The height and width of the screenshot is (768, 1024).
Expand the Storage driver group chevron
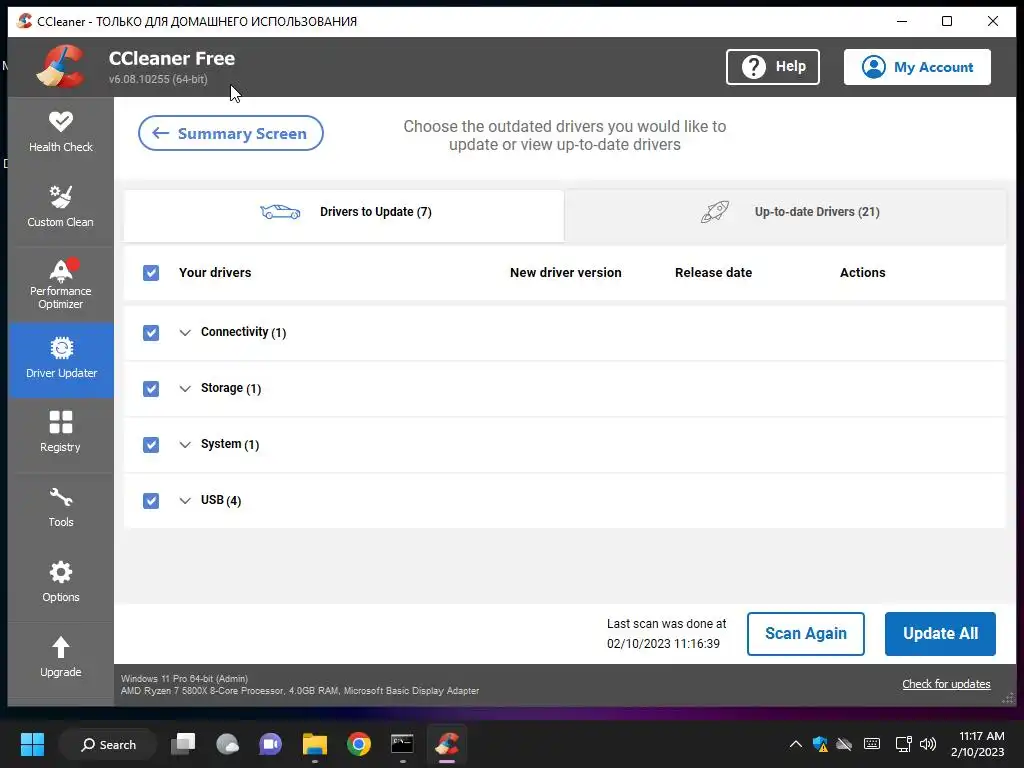185,389
